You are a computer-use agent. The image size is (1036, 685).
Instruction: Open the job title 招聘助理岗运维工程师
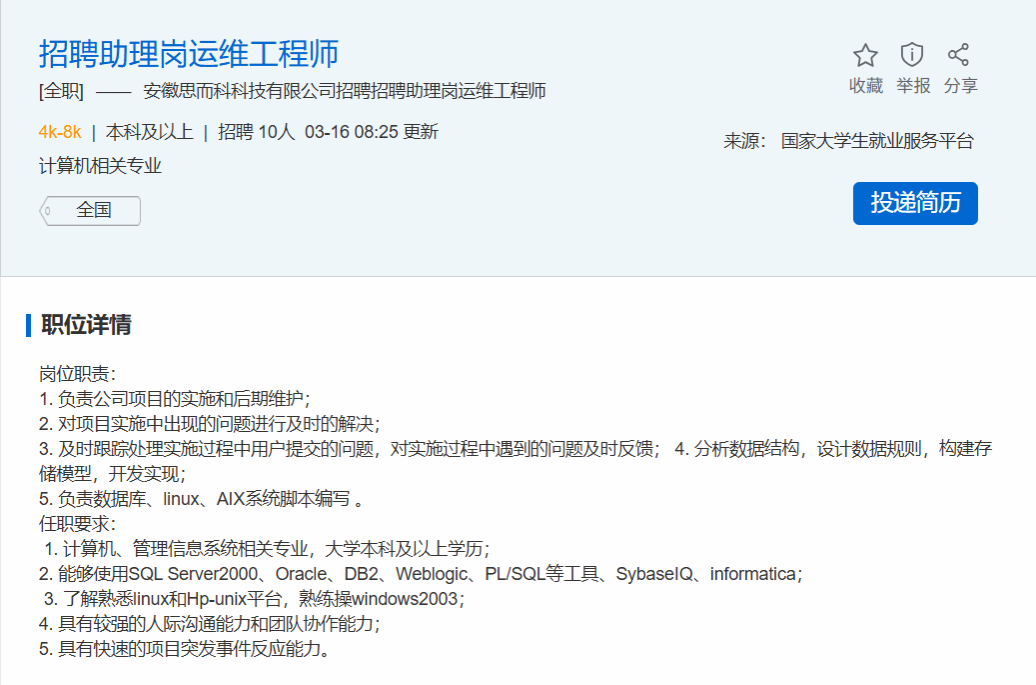pos(189,53)
